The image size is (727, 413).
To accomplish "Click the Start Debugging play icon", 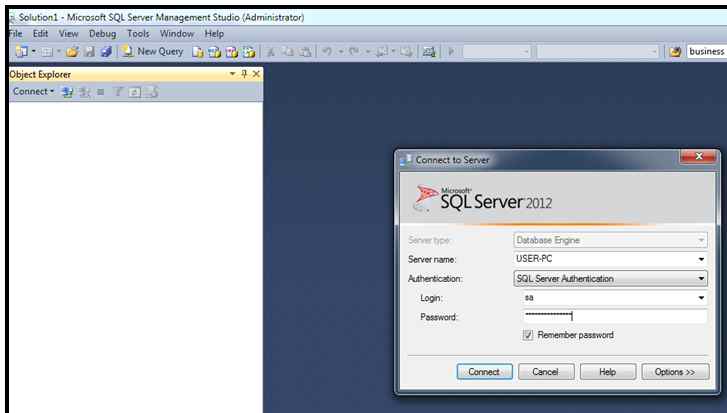I will point(451,51).
